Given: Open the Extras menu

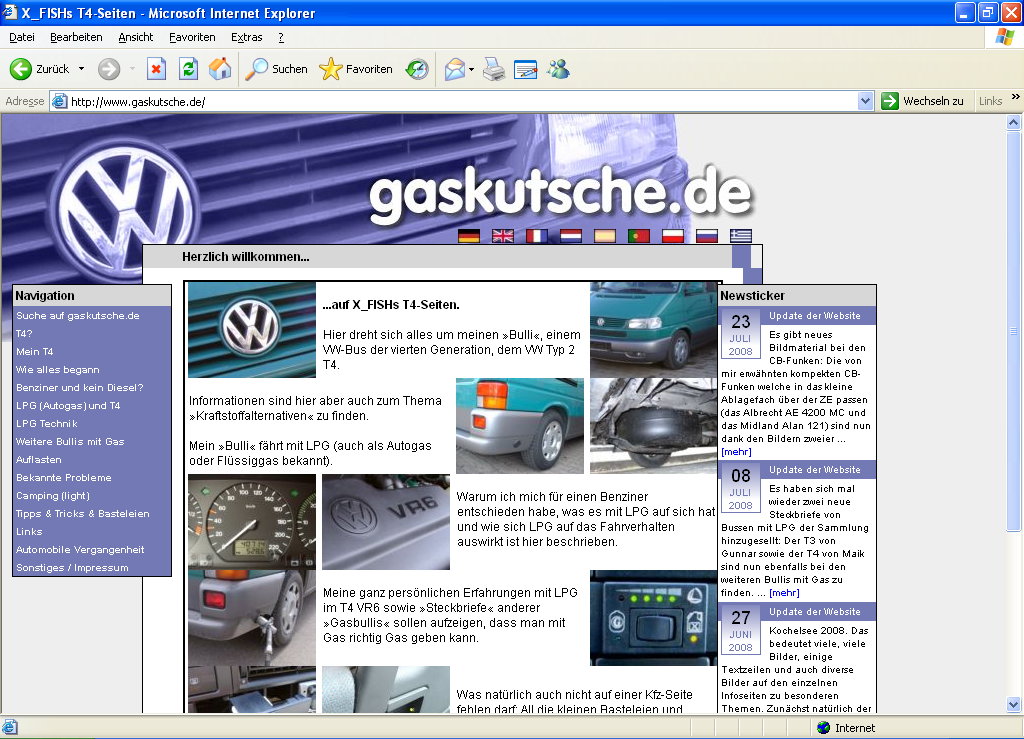Looking at the screenshot, I should click(247, 37).
